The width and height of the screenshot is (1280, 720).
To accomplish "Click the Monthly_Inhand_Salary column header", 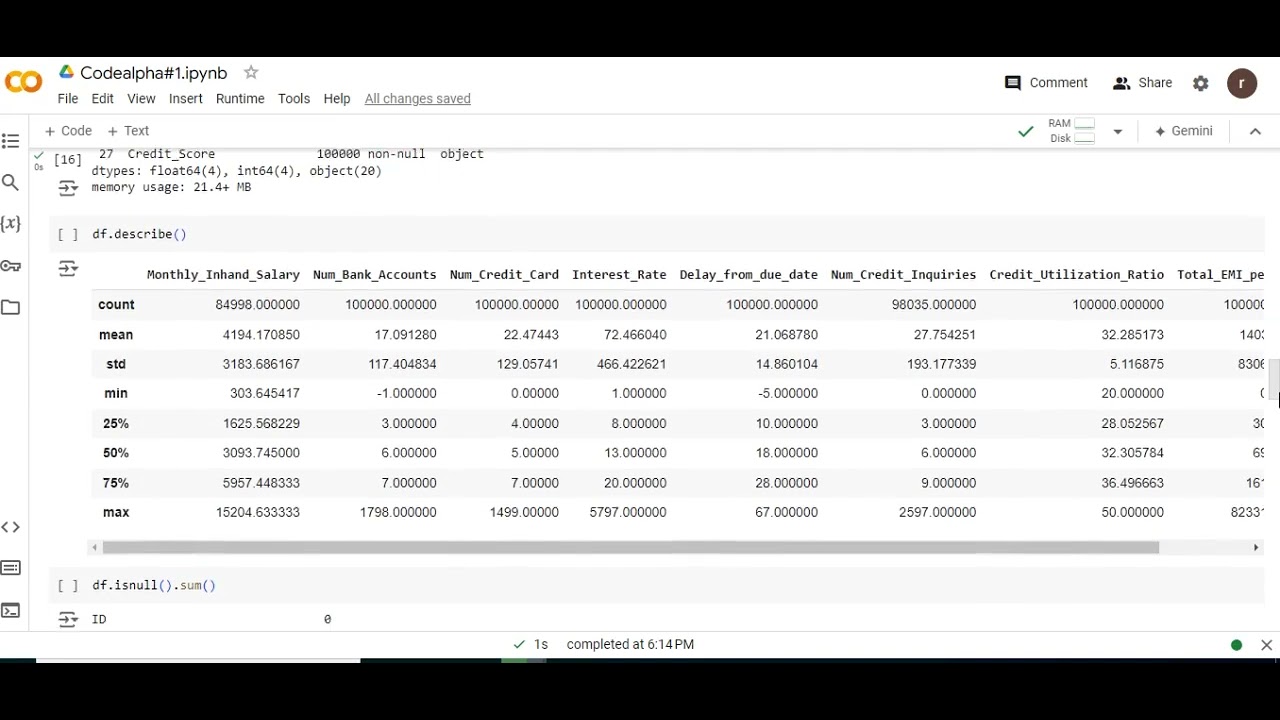I will tap(223, 275).
